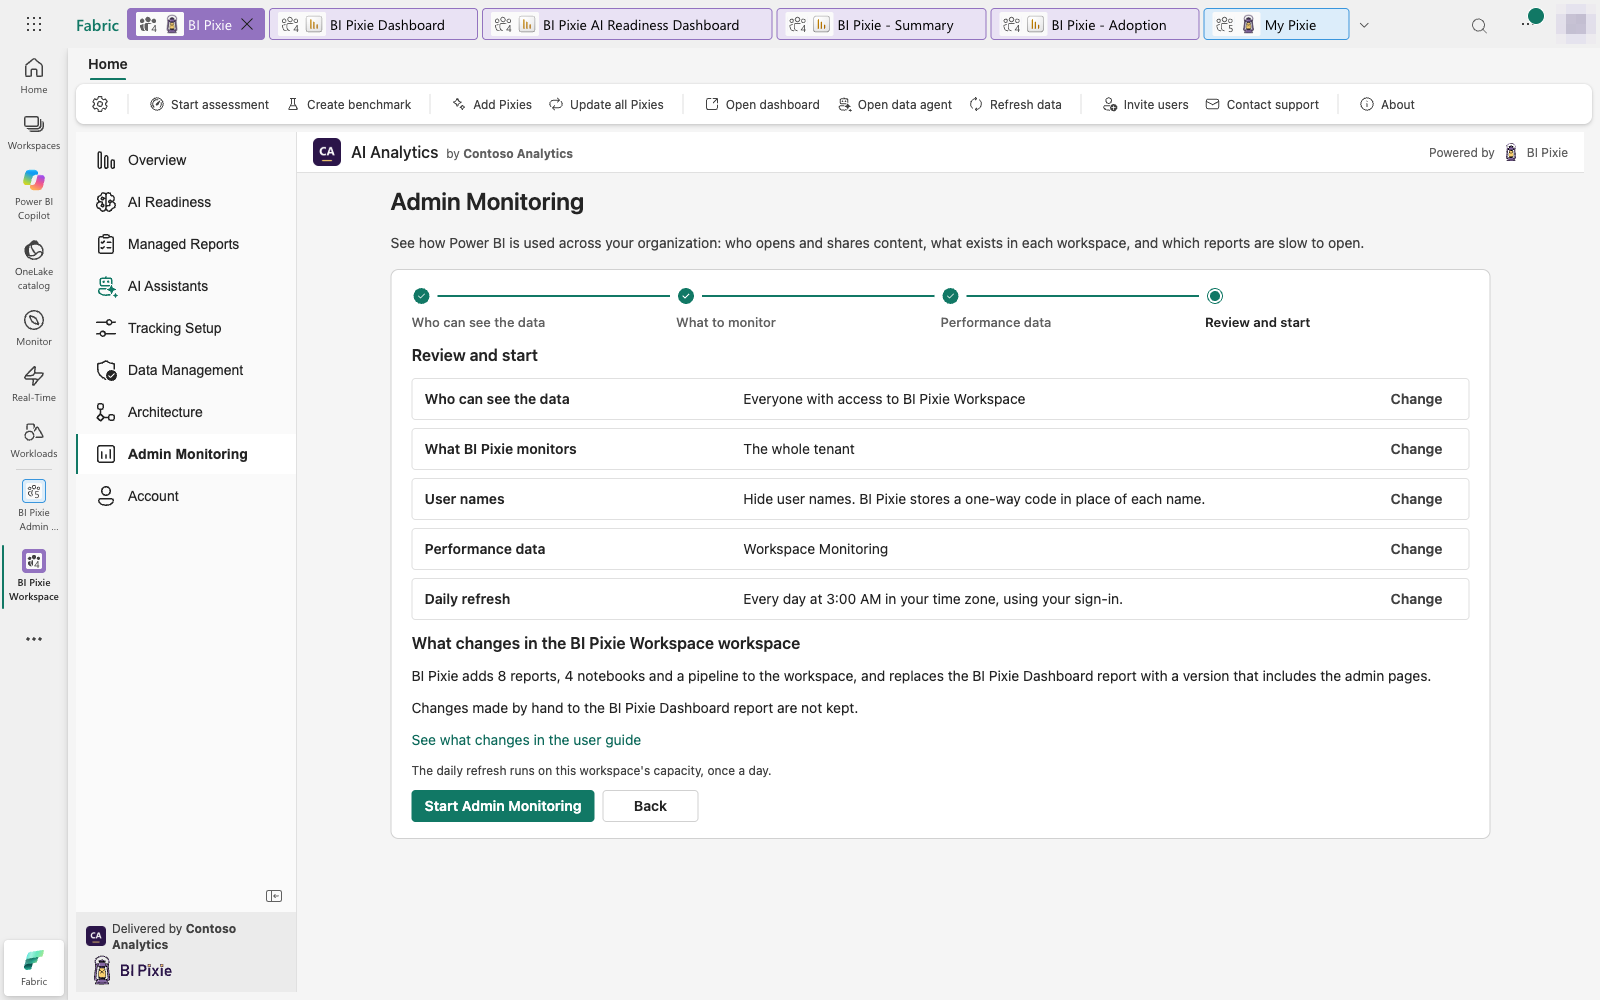Viewport: 1600px width, 1000px height.
Task: Click Add Pixies
Action: click(x=492, y=104)
